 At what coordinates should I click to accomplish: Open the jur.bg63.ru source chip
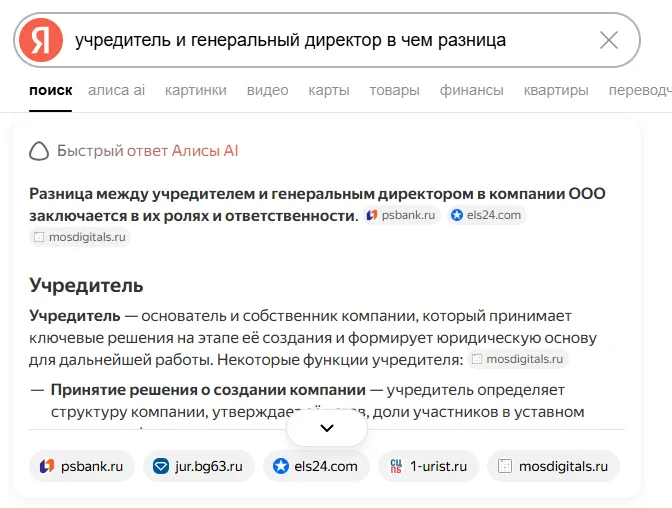[199, 466]
